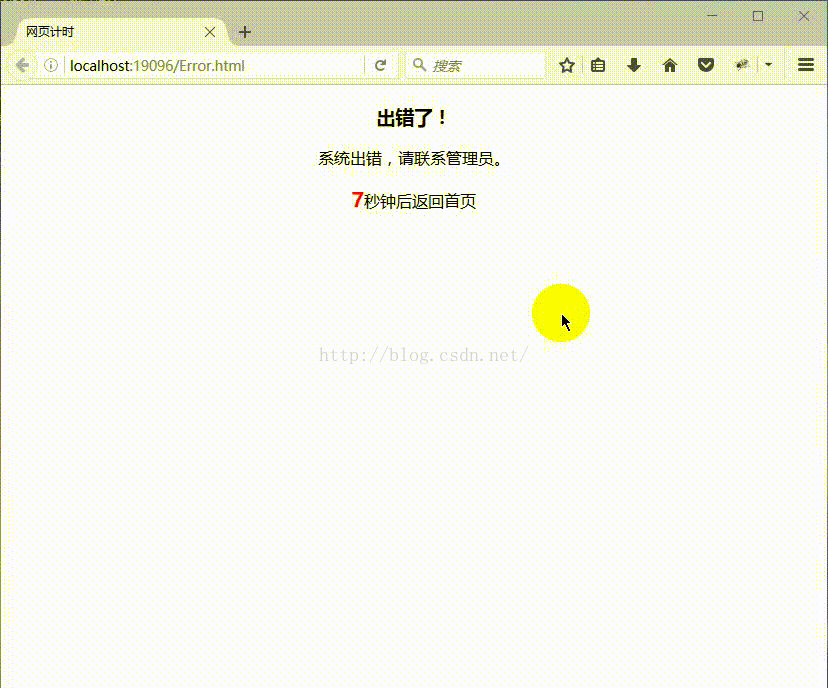Open the site information icon
Image resolution: width=828 pixels, height=688 pixels.
point(51,65)
